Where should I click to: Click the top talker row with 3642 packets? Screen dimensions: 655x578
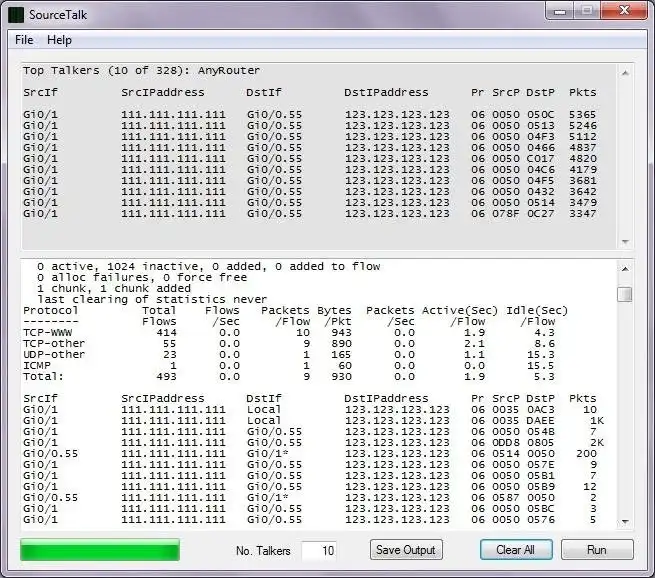point(310,191)
